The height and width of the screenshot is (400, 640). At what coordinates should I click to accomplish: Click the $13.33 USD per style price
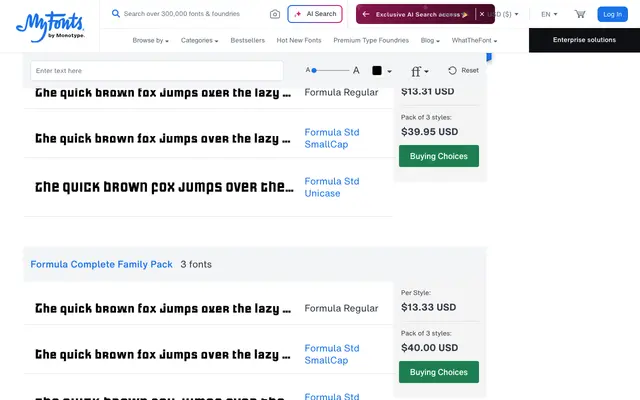click(x=429, y=307)
